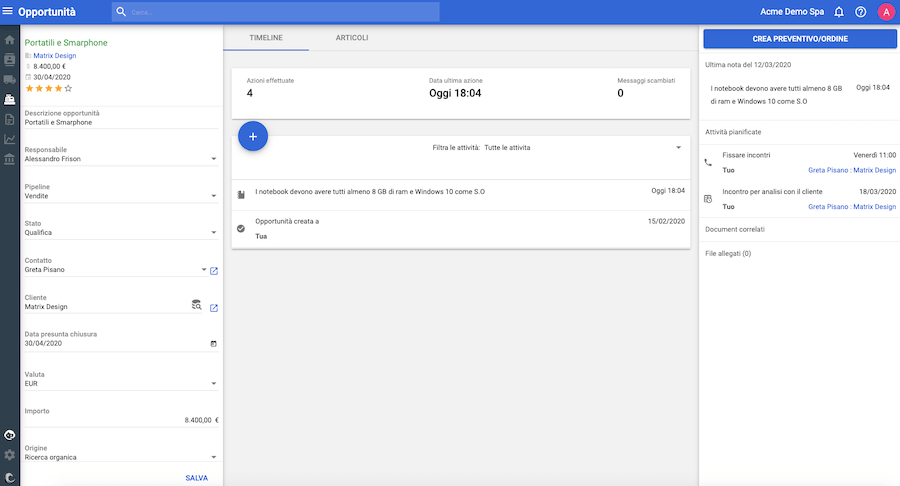Click File allegati (0) section
Screen dimensions: 900x486
pyautogui.click(x=728, y=254)
